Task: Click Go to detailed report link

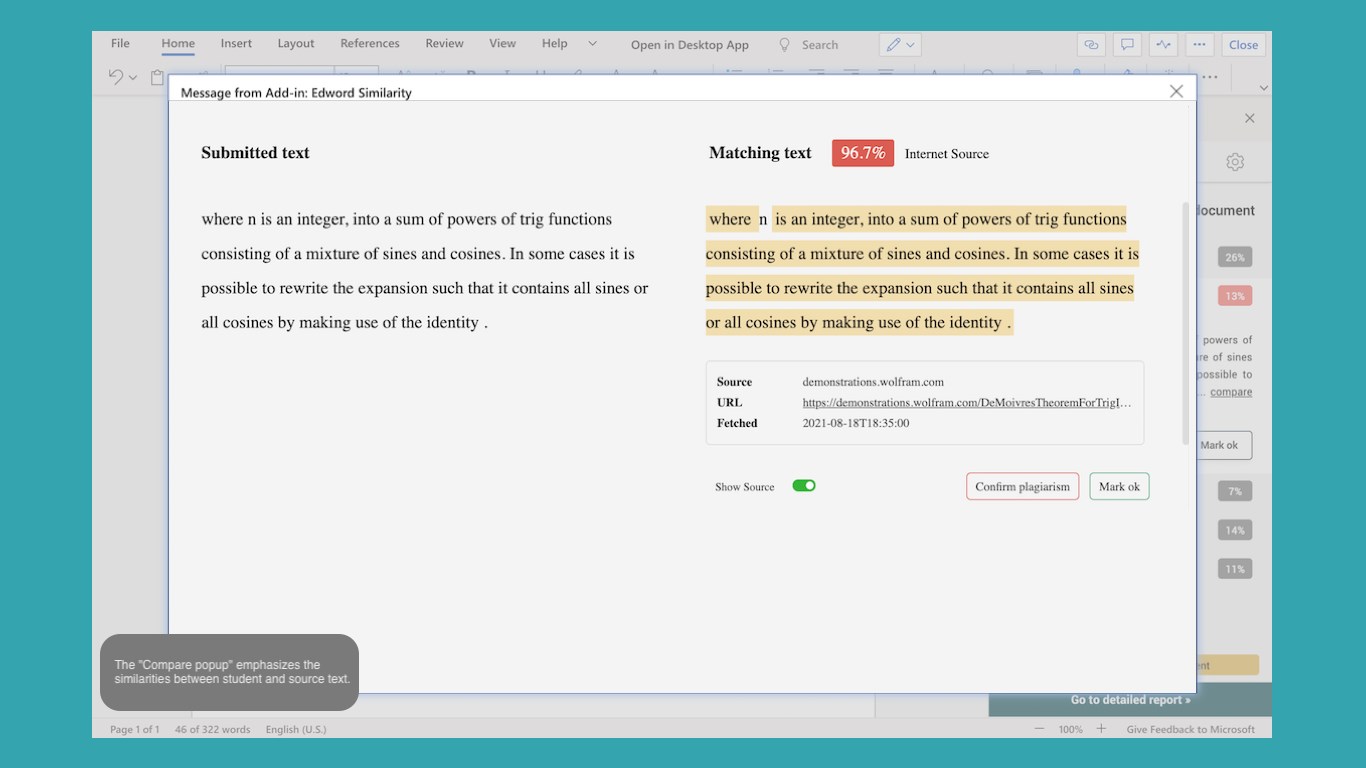Action: 1130,700
